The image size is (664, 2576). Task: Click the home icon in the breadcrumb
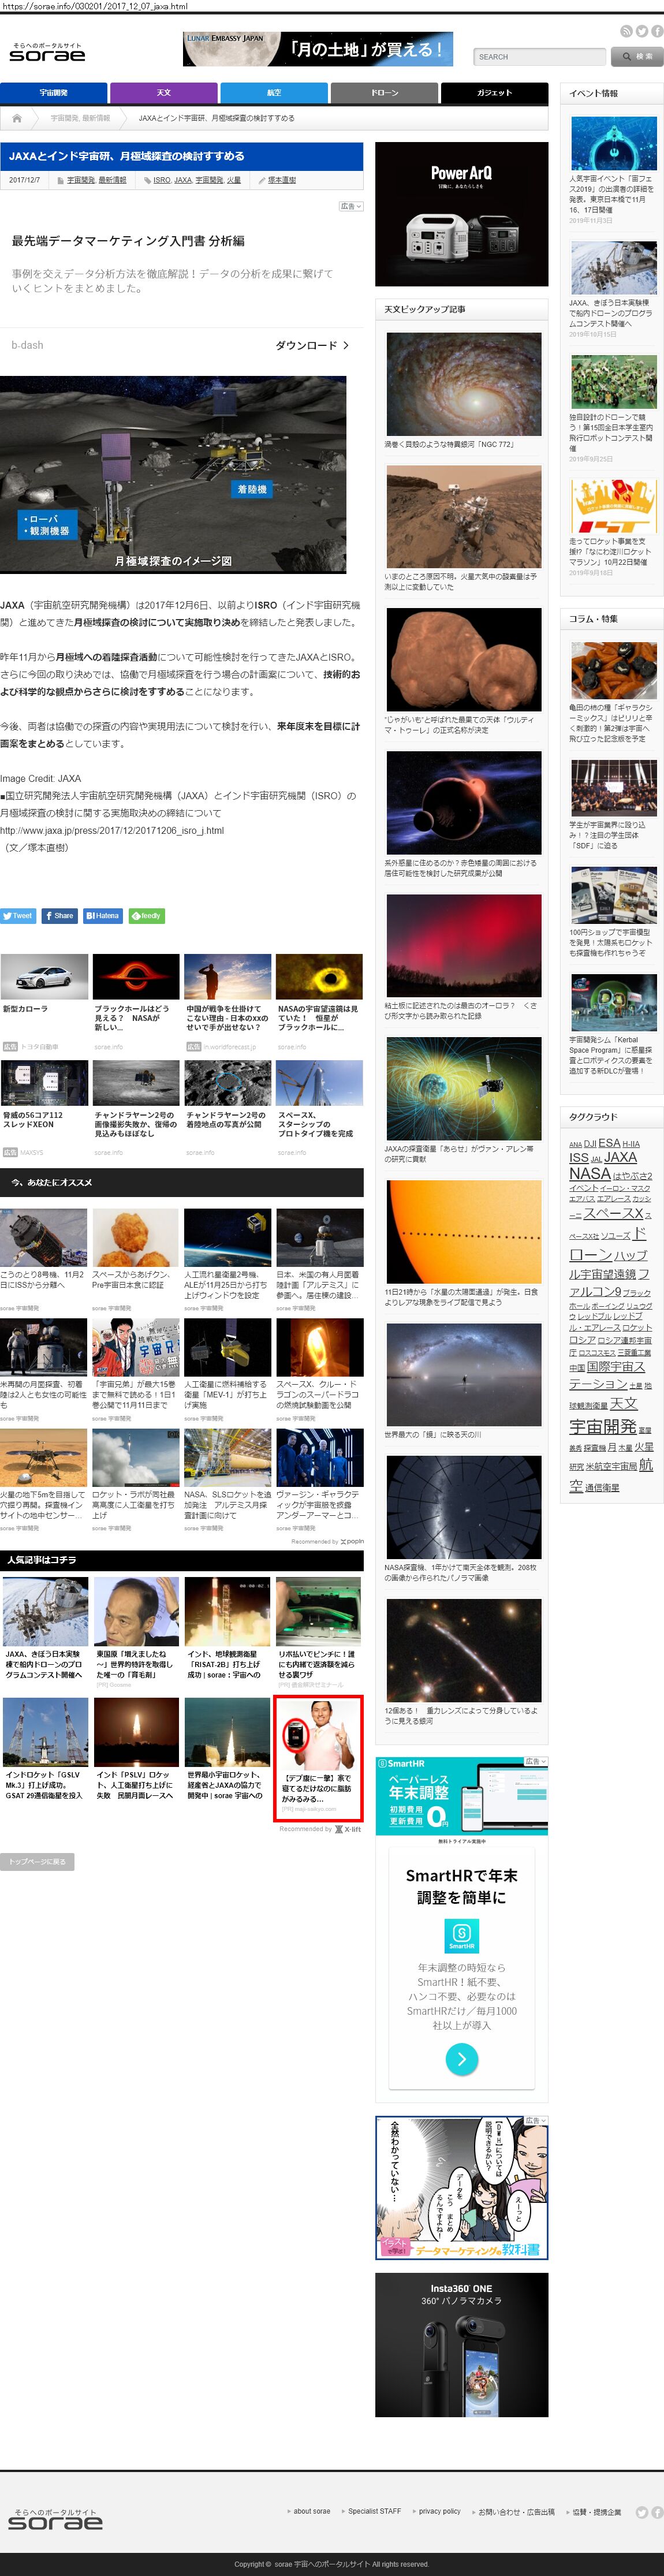click(17, 118)
